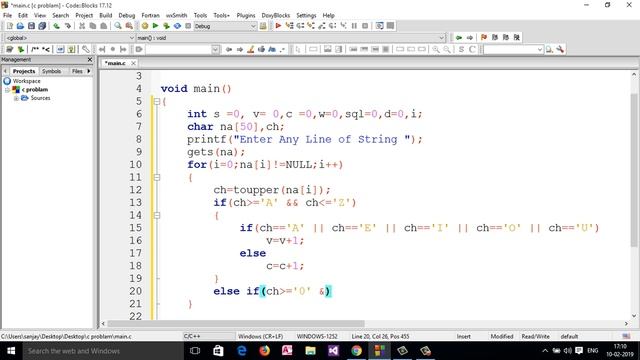Save the current file
The height and width of the screenshot is (360, 640).
pyautogui.click(x=31, y=26)
